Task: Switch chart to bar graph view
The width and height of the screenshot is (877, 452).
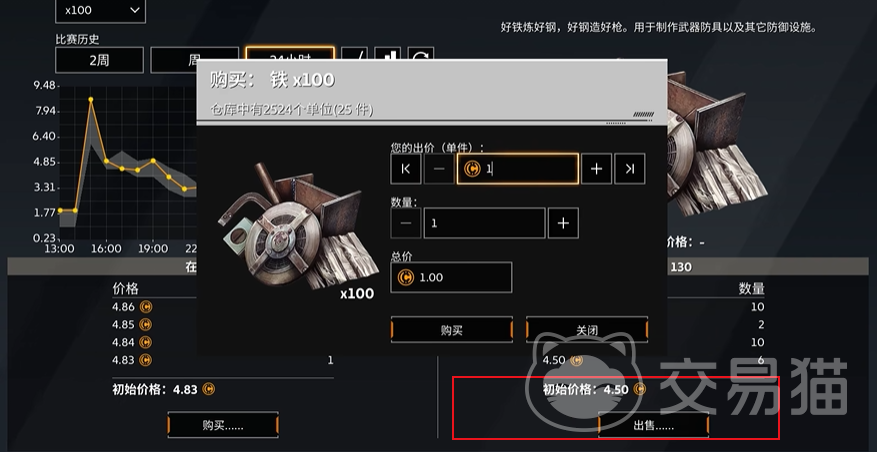Action: point(388,54)
